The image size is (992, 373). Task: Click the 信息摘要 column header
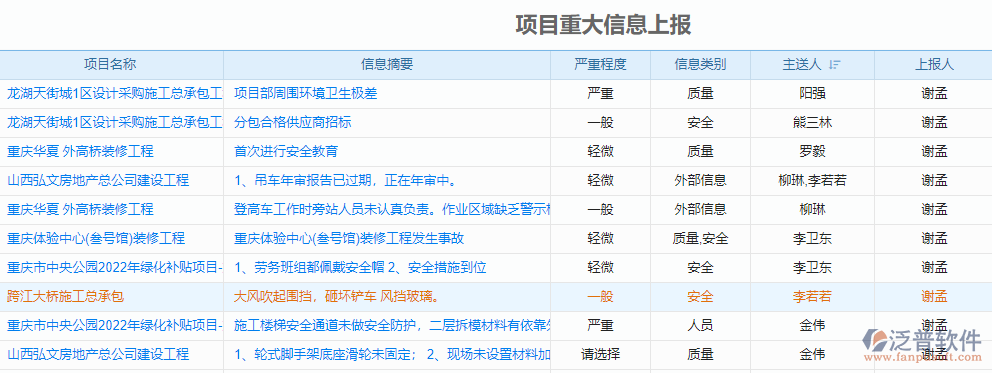click(x=387, y=64)
